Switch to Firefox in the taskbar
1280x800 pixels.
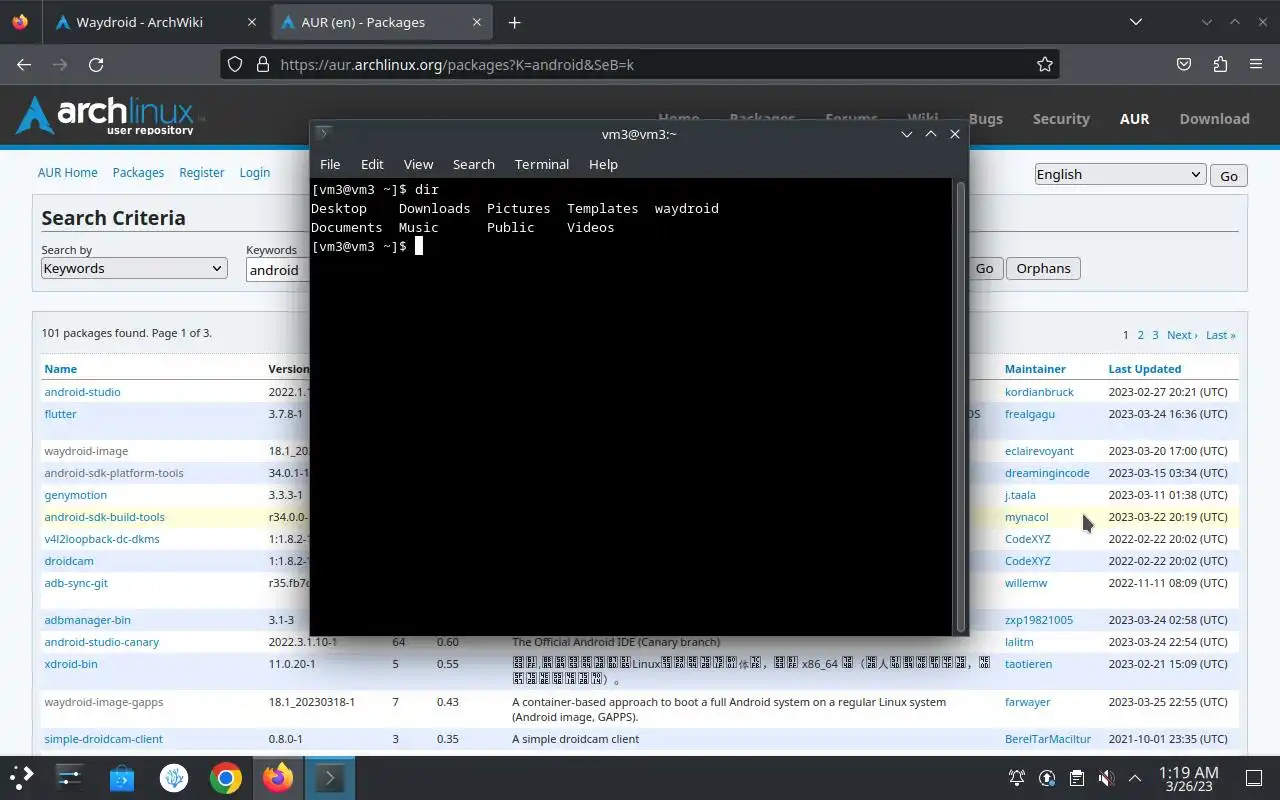278,777
